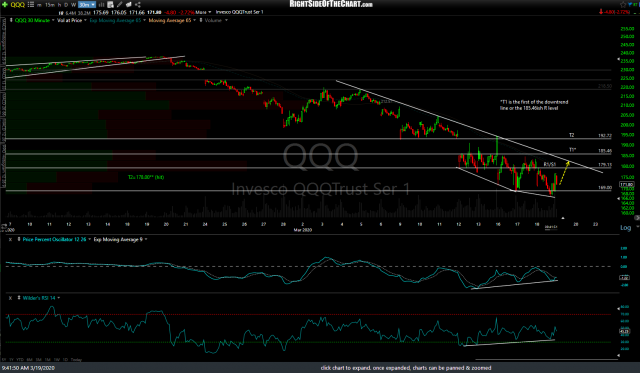
Task: Click the QQQ ticker symbol field
Action: (x=18, y=4)
